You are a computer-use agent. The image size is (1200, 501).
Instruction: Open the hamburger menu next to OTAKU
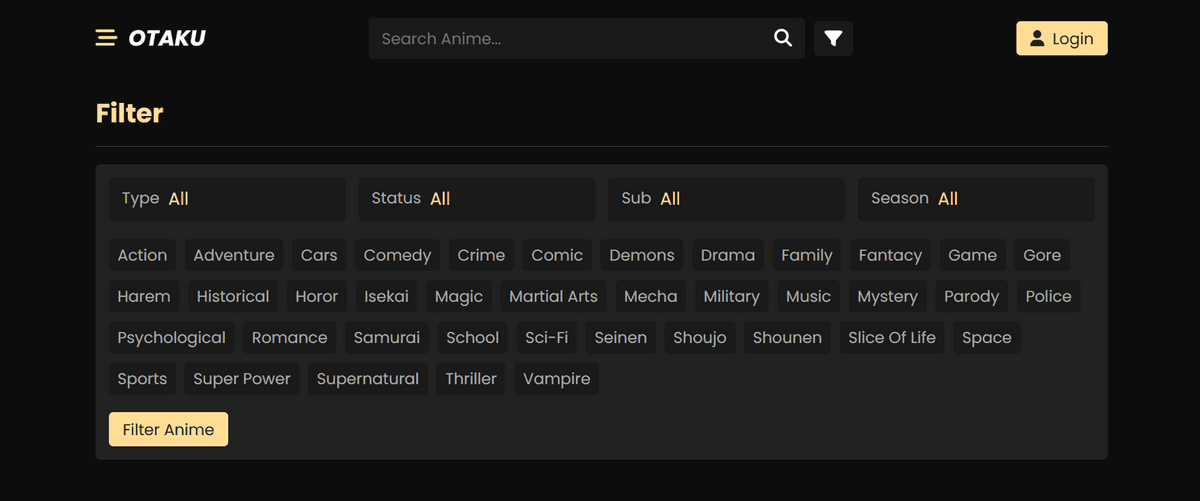(x=106, y=38)
